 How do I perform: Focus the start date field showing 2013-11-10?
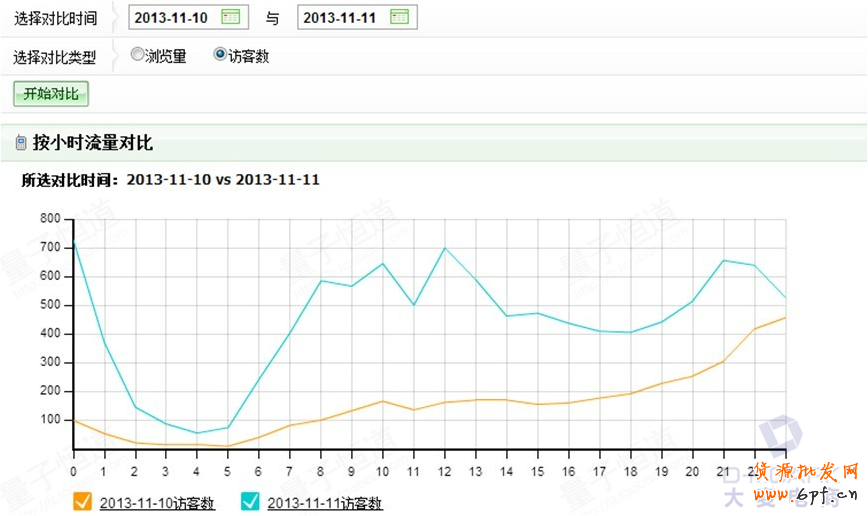[x=174, y=17]
